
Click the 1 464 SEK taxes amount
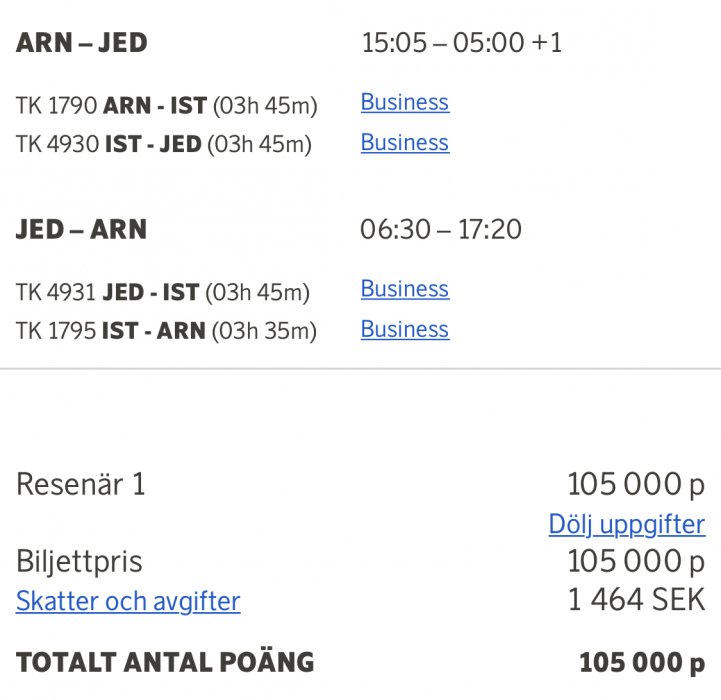(x=635, y=601)
